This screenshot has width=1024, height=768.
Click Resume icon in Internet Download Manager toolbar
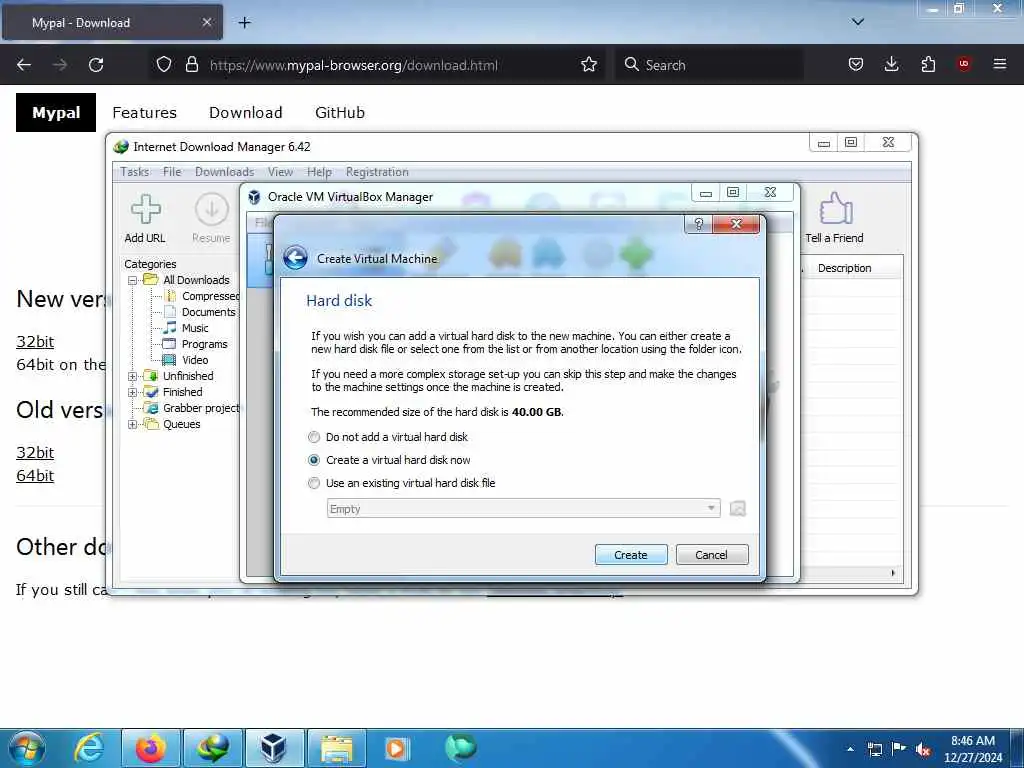click(x=211, y=219)
